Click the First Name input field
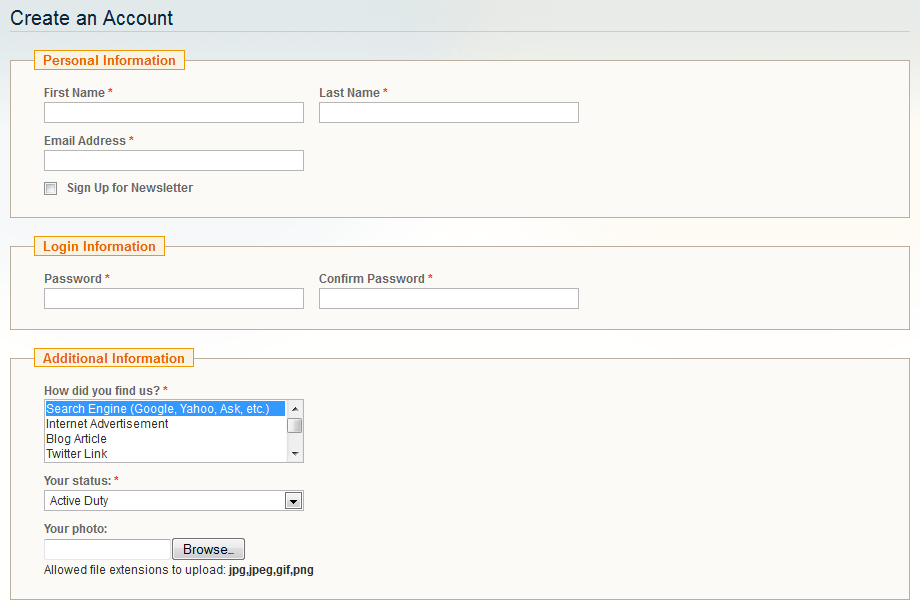The image size is (920, 610). [x=174, y=113]
